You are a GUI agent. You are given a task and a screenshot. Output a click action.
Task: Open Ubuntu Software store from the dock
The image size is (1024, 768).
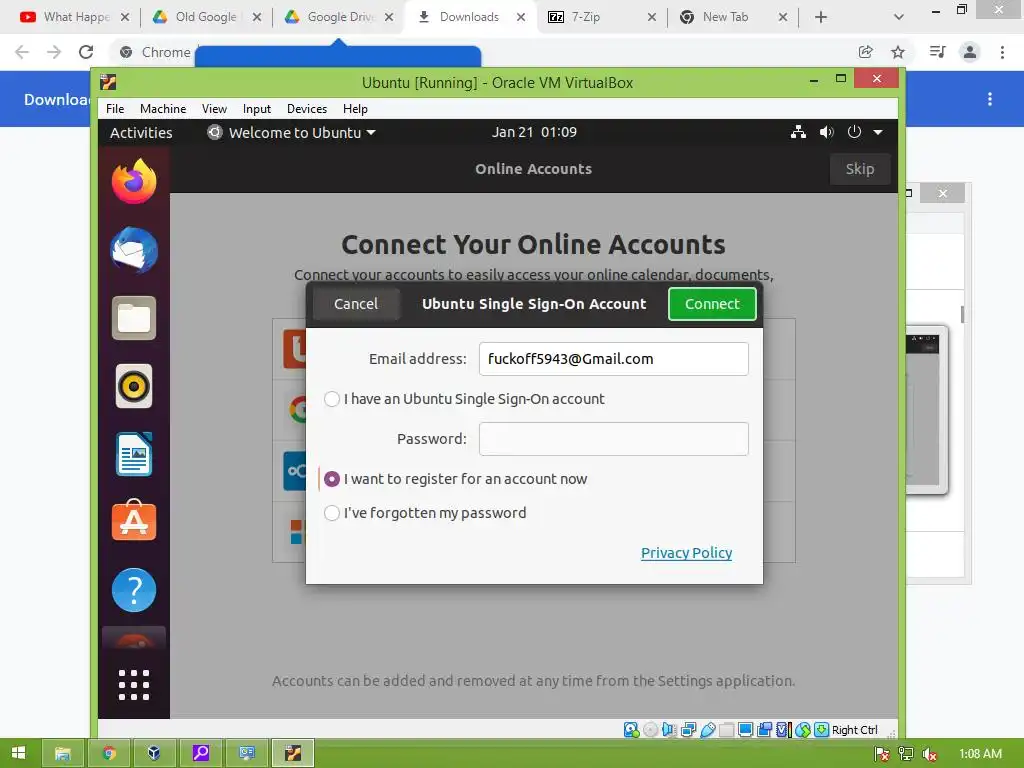134,521
